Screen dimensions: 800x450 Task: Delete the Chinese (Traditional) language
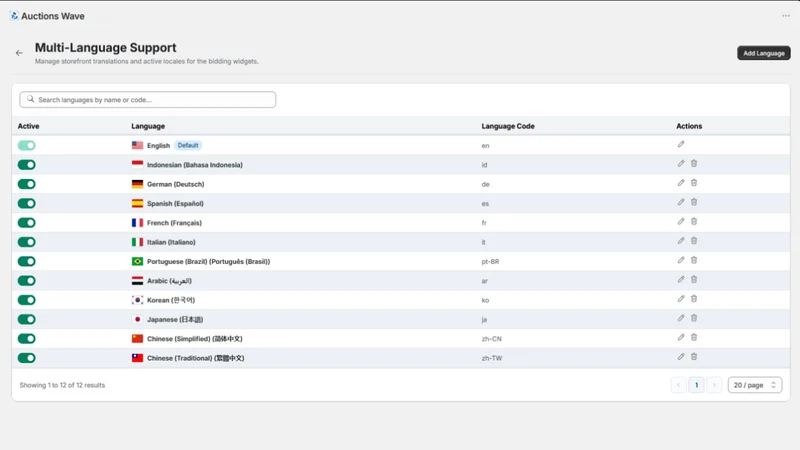(x=694, y=357)
